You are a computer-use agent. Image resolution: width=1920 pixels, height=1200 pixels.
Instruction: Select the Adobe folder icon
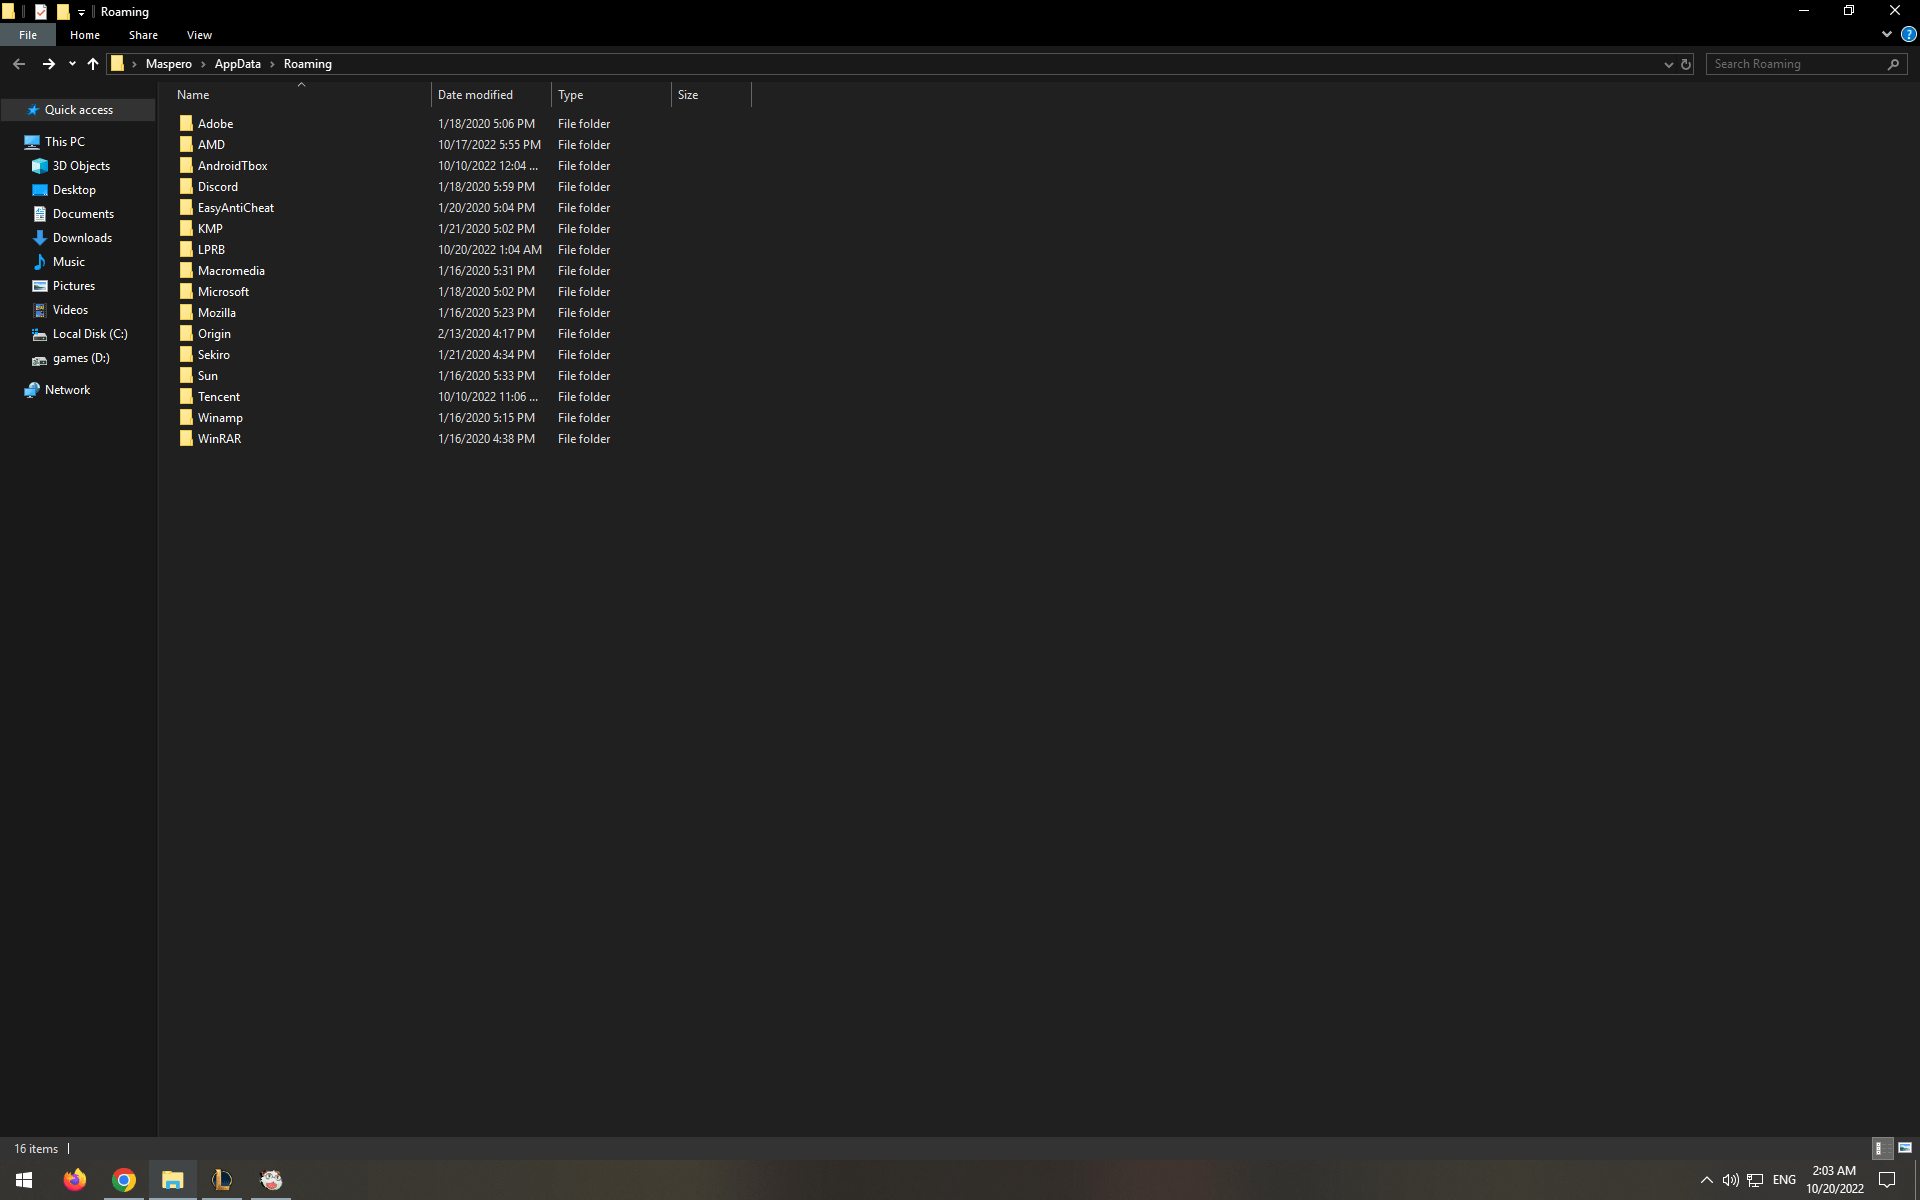click(186, 124)
